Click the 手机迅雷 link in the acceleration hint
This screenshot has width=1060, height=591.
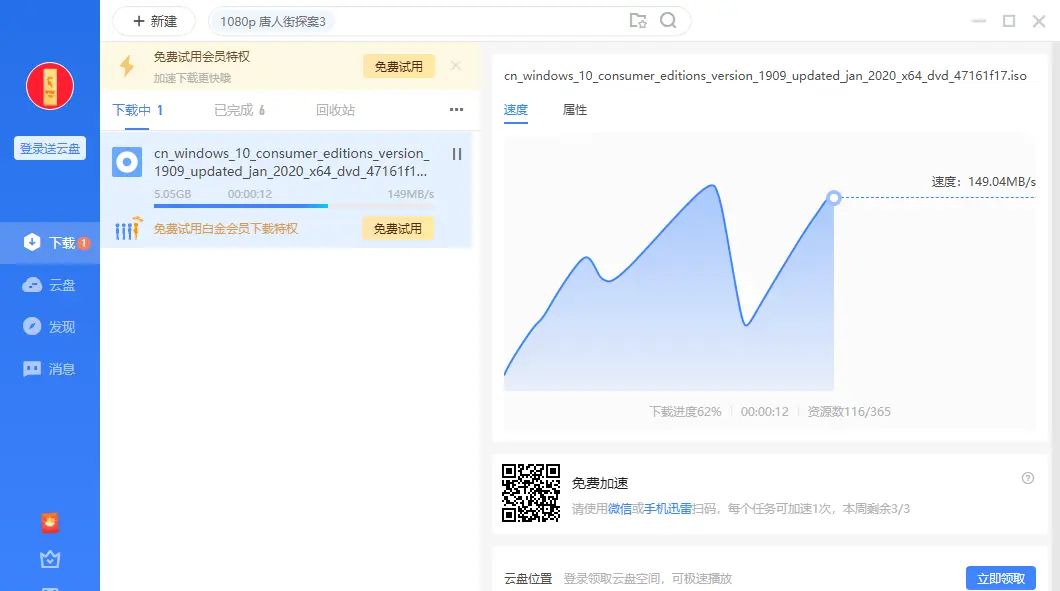668,509
